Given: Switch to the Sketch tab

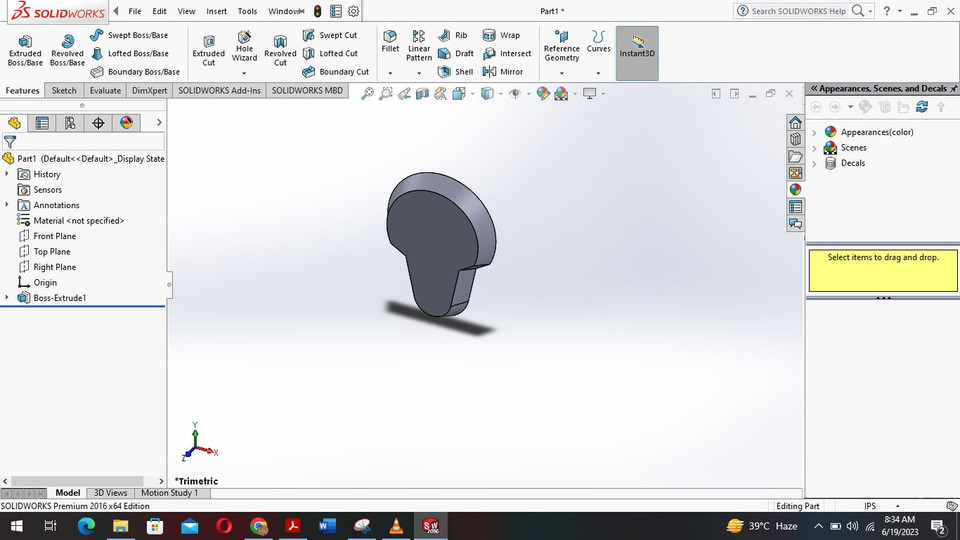Looking at the screenshot, I should (x=64, y=91).
